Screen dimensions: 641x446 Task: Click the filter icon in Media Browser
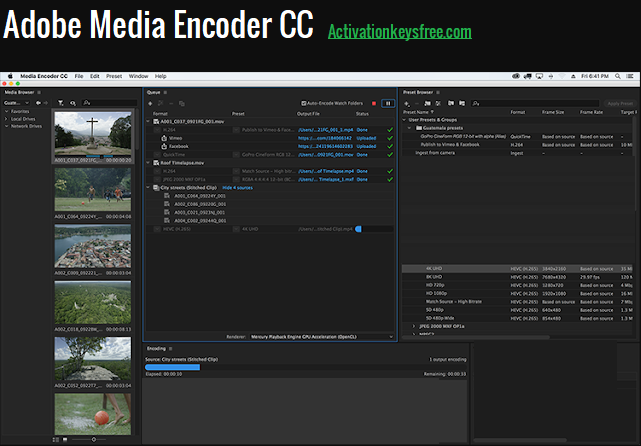tap(61, 103)
